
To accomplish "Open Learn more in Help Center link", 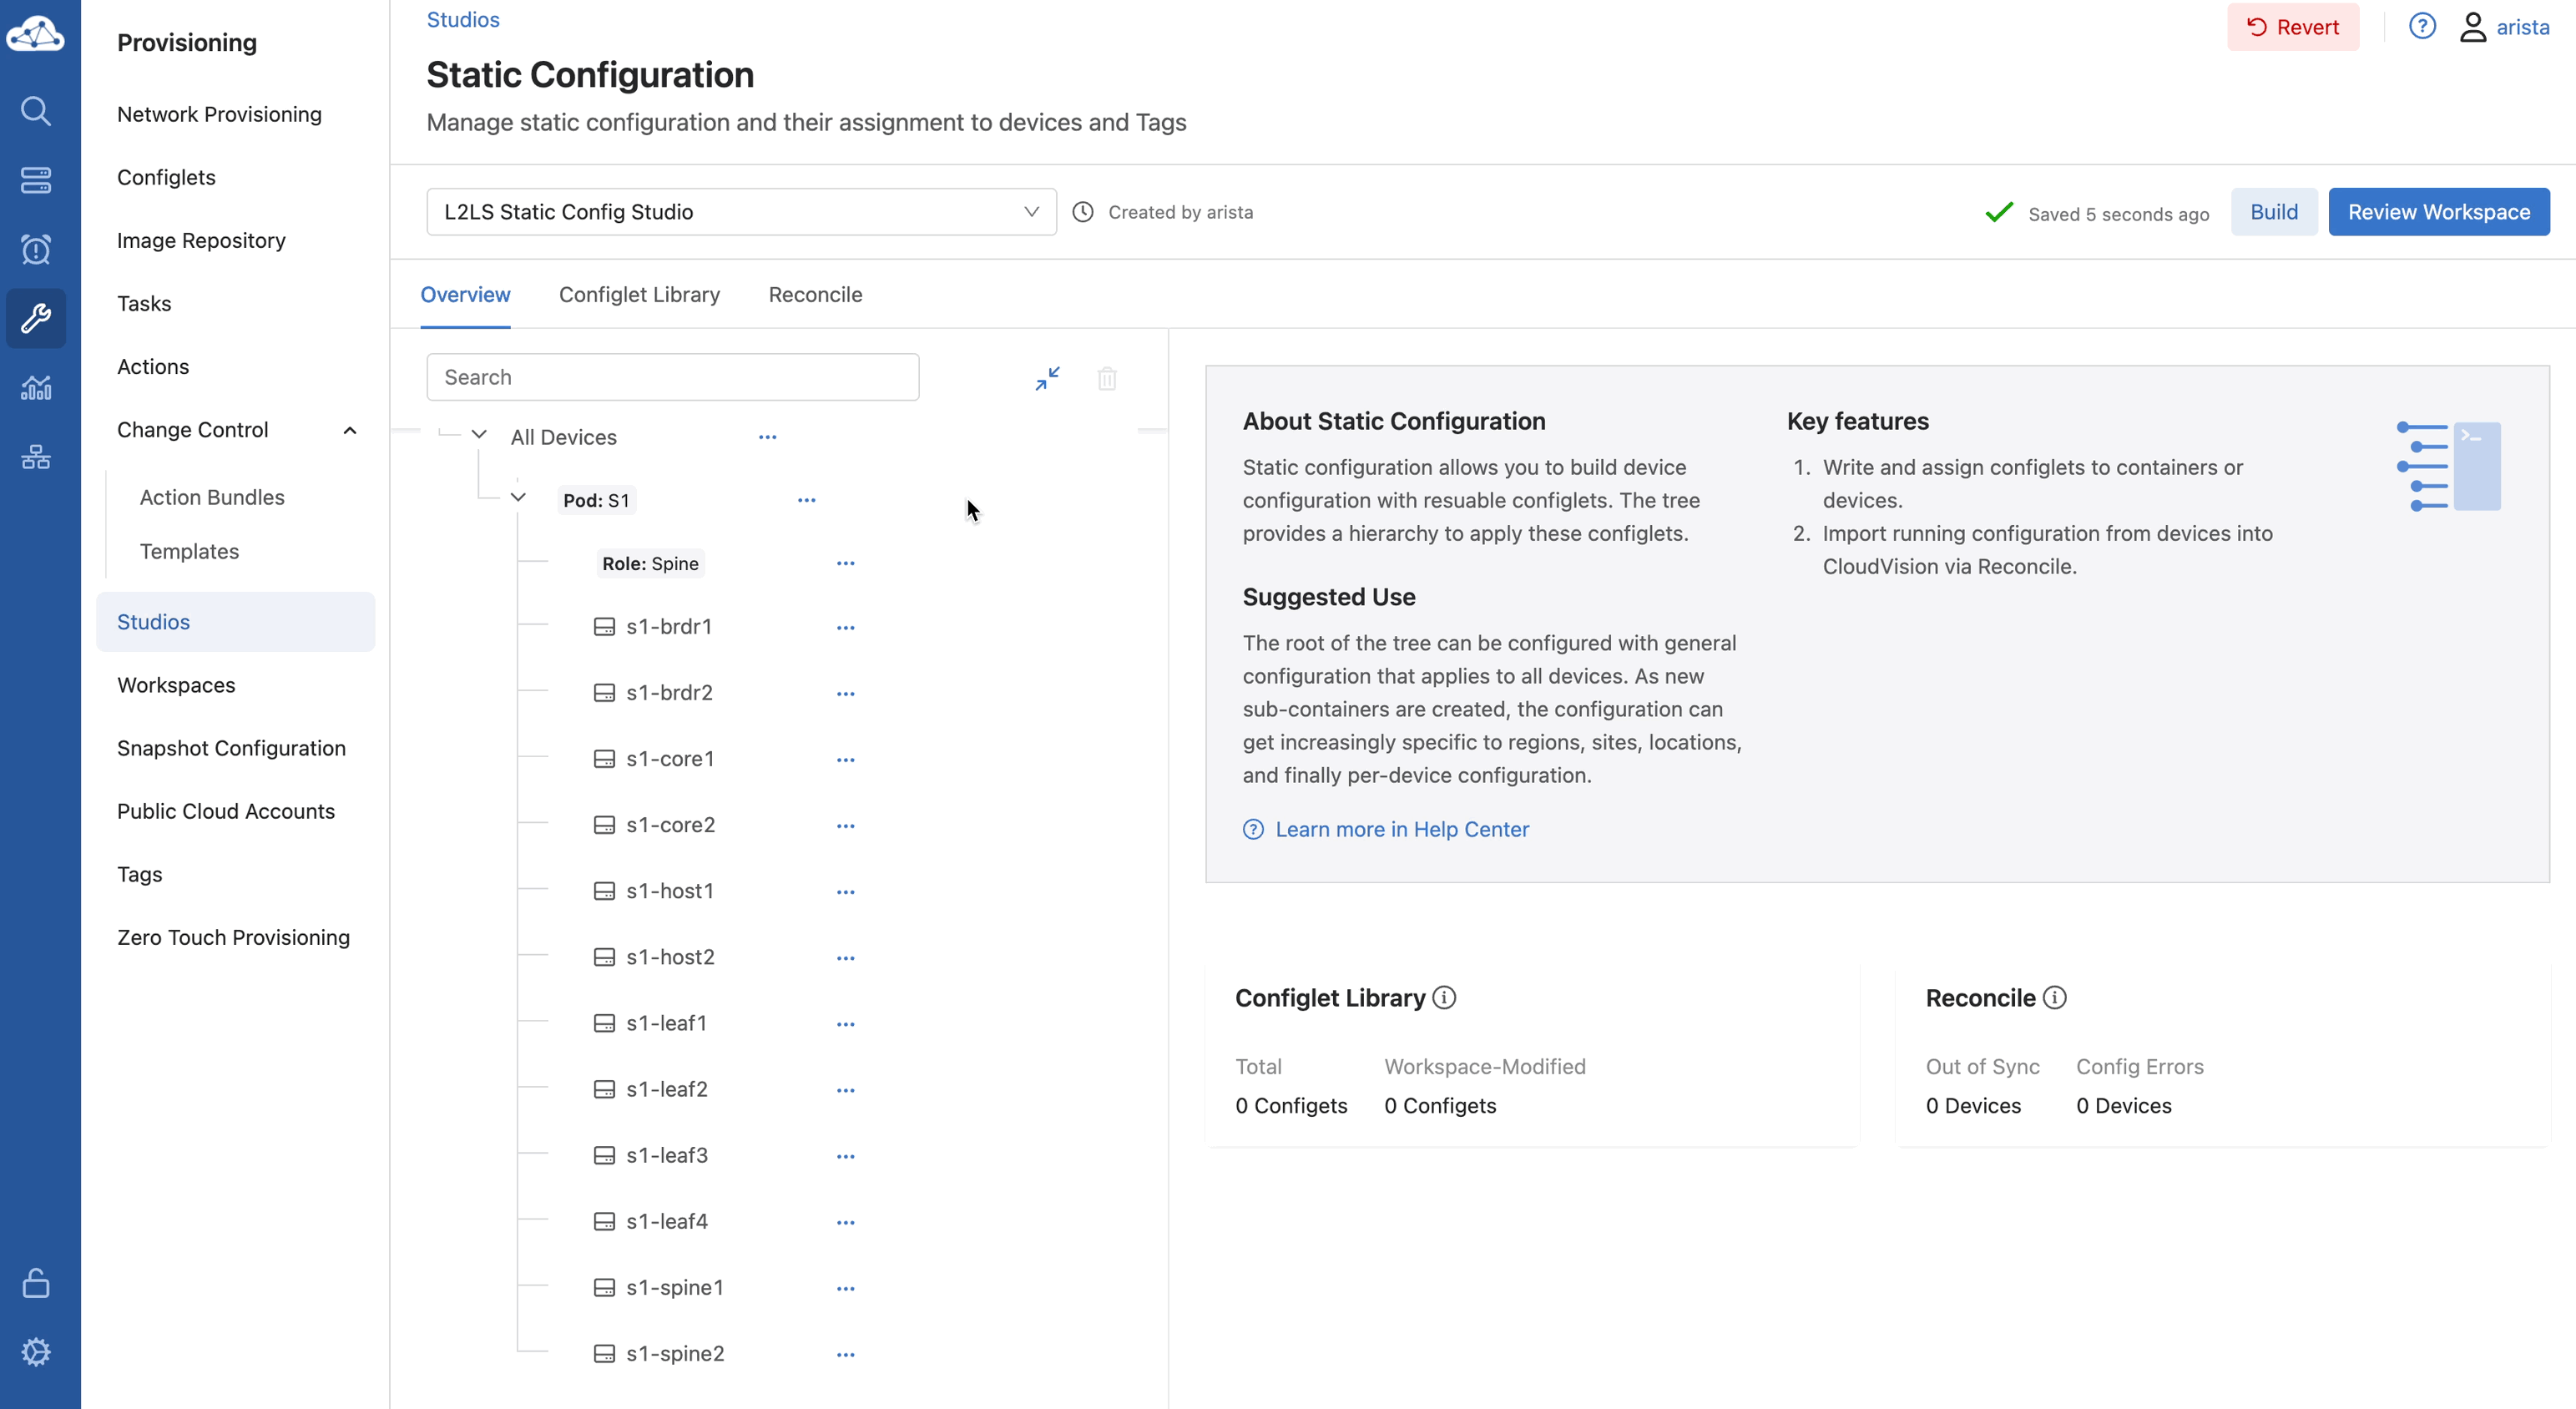I will point(1401,829).
